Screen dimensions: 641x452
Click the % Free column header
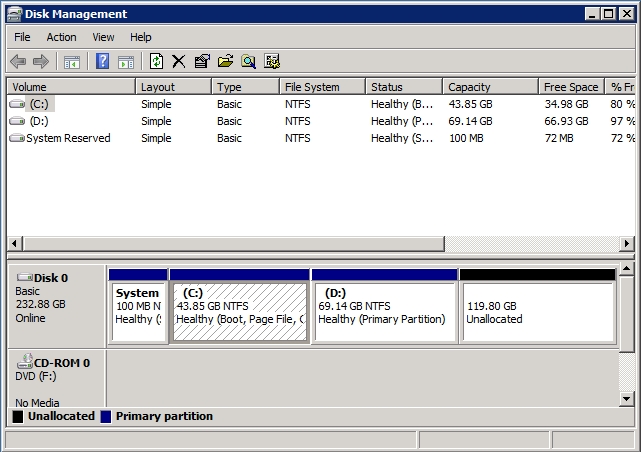[x=620, y=87]
